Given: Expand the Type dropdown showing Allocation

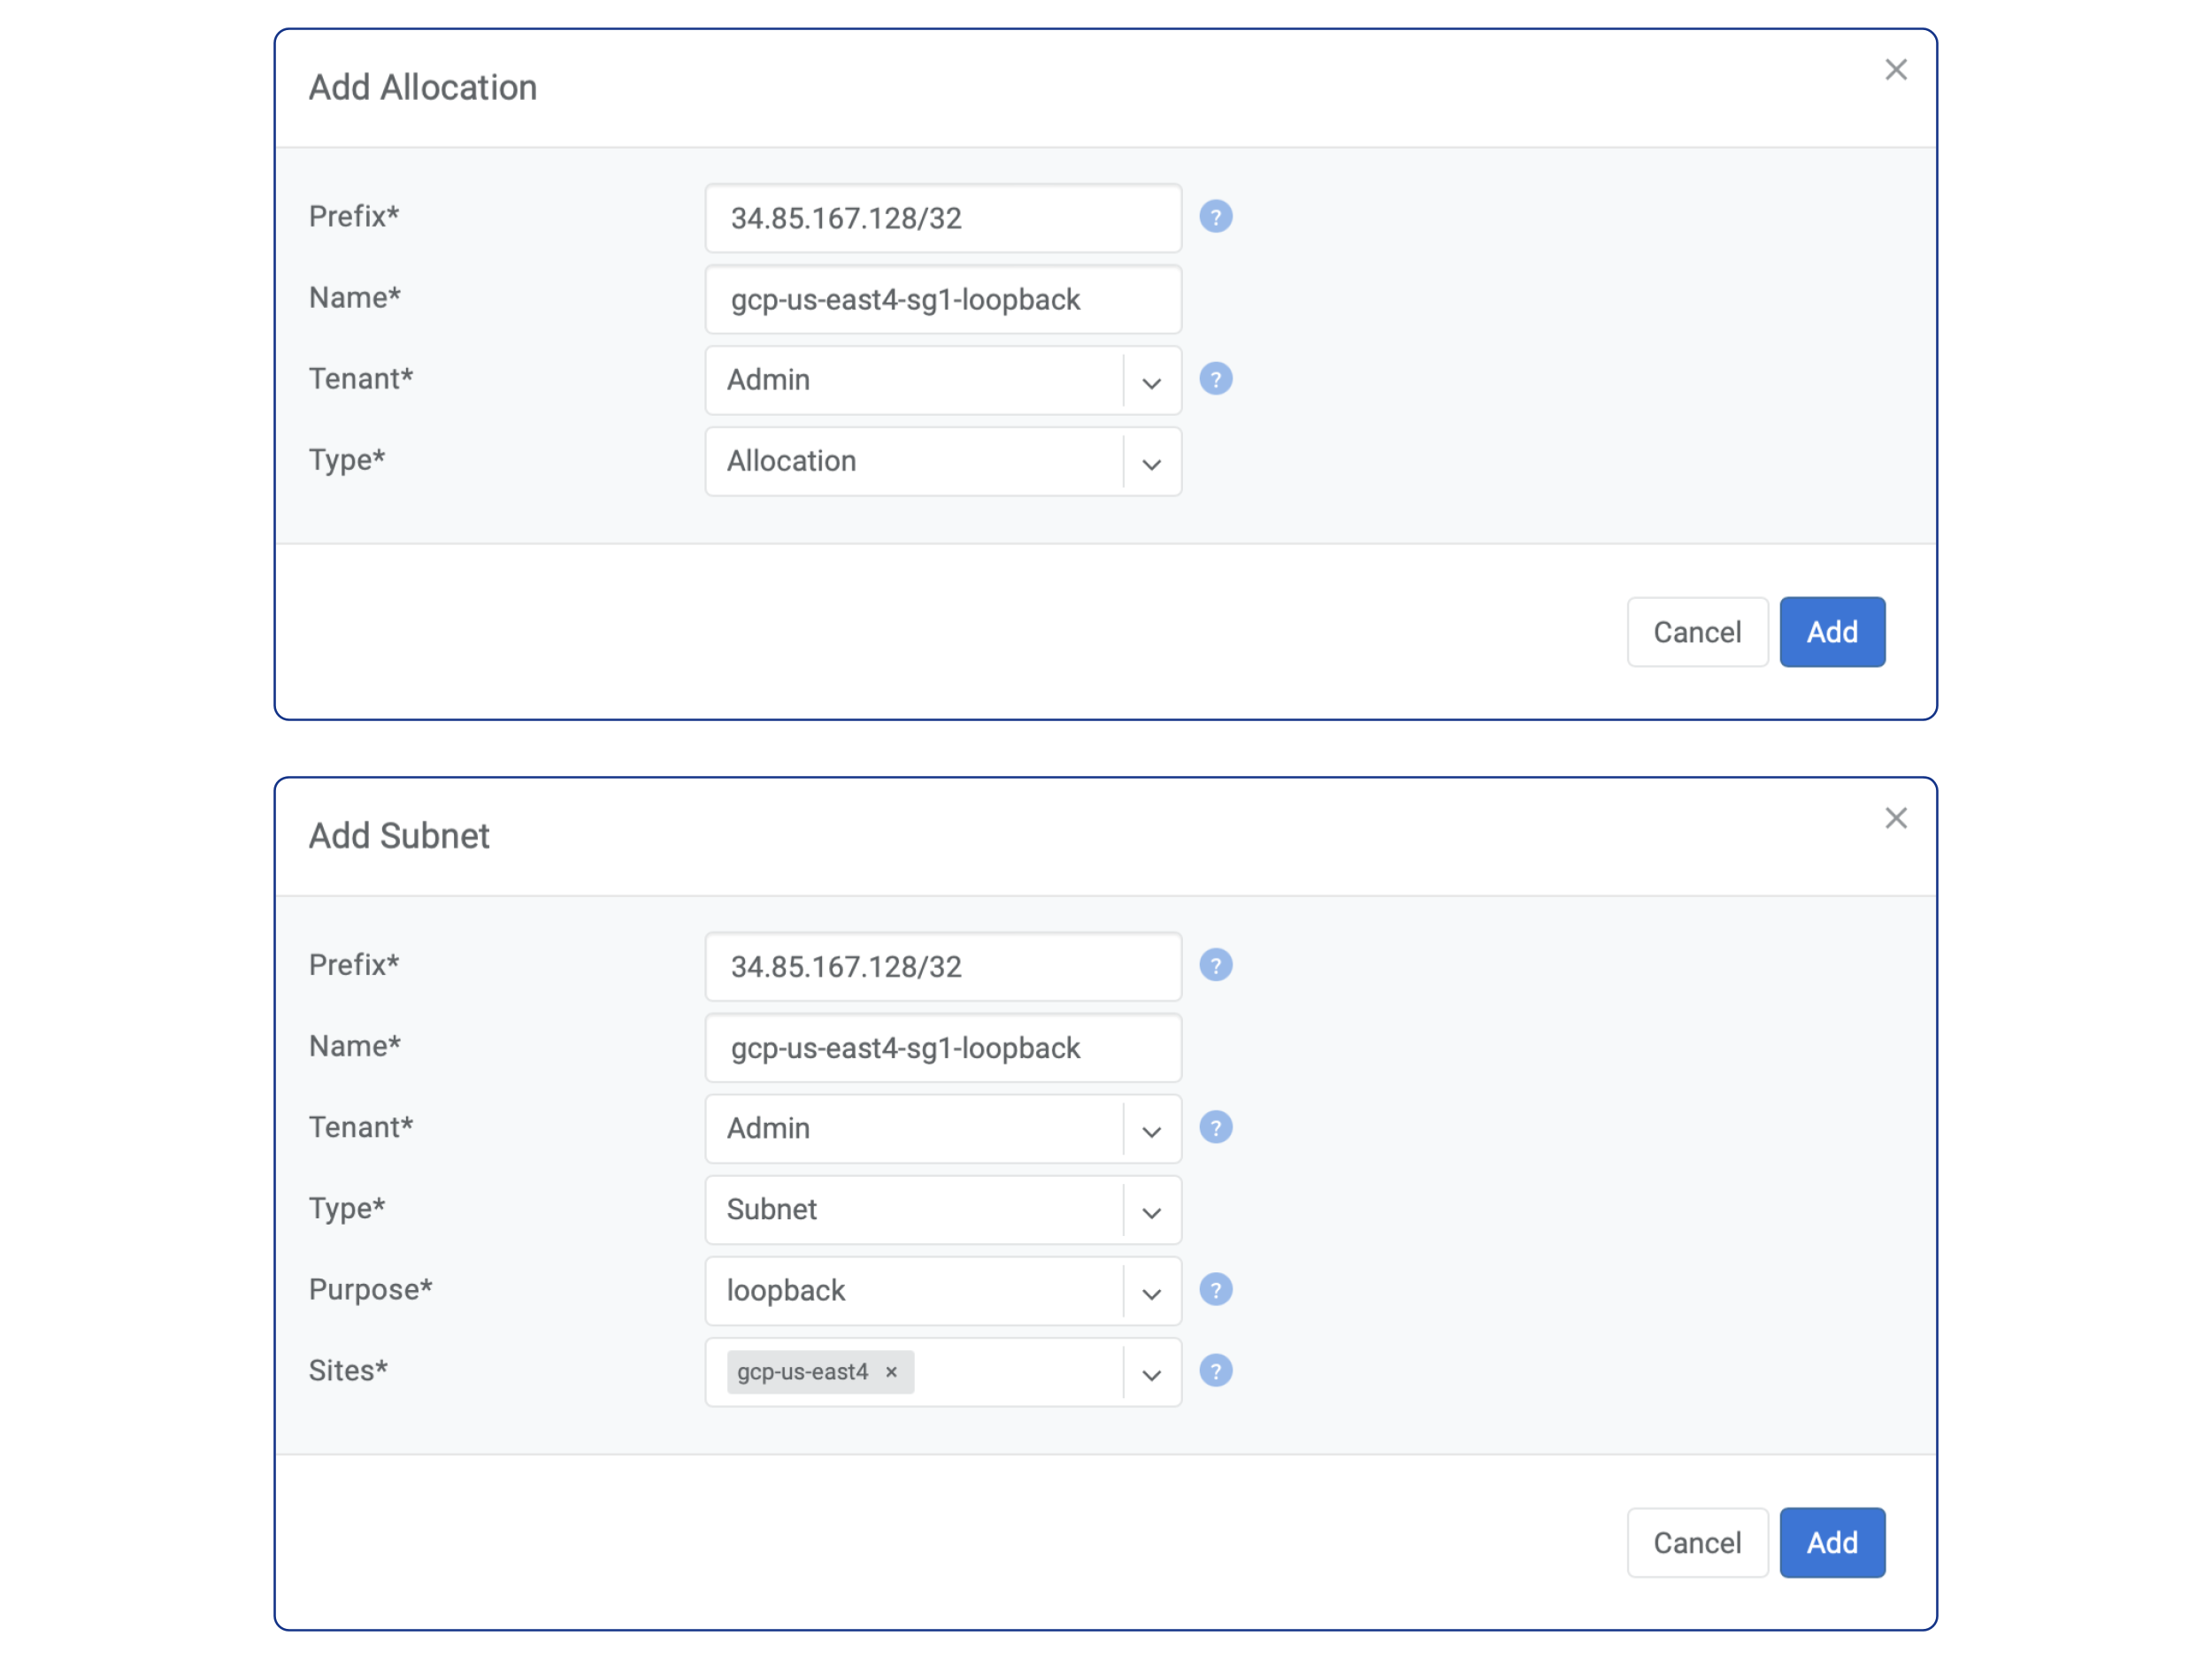Looking at the screenshot, I should coord(1151,462).
